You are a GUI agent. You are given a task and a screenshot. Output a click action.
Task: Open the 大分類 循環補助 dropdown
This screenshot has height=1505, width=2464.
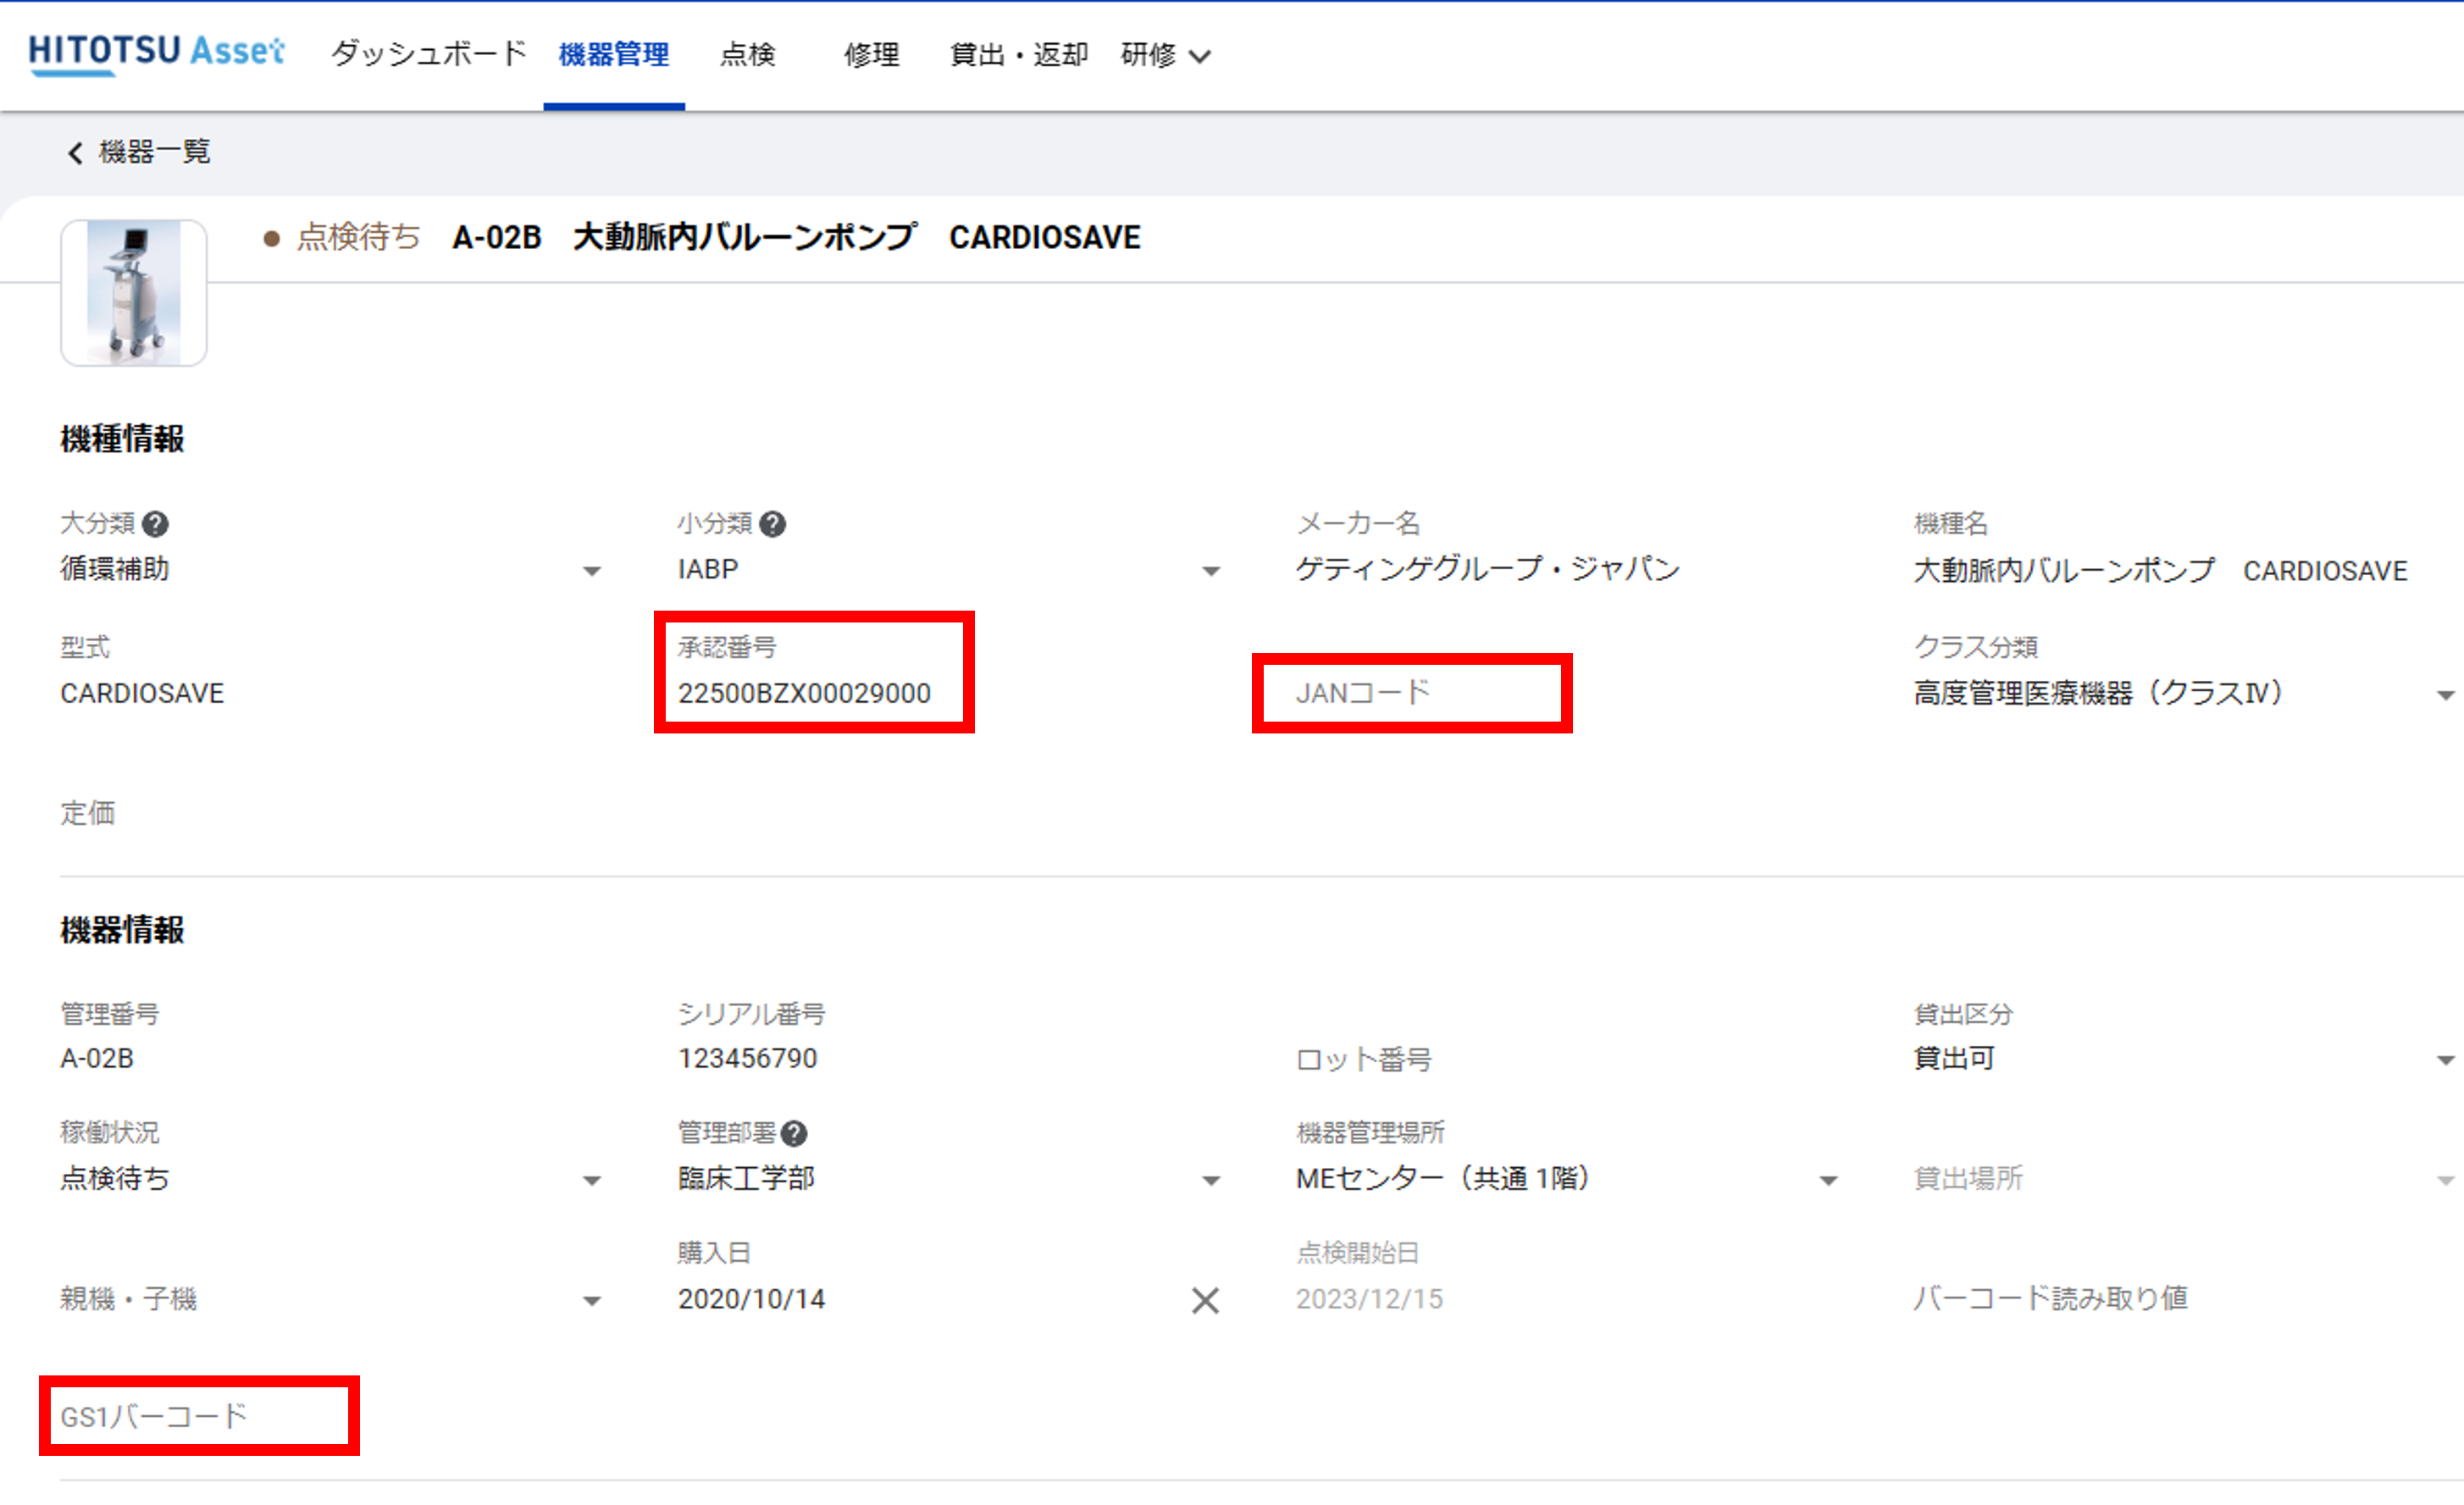pyautogui.click(x=332, y=570)
